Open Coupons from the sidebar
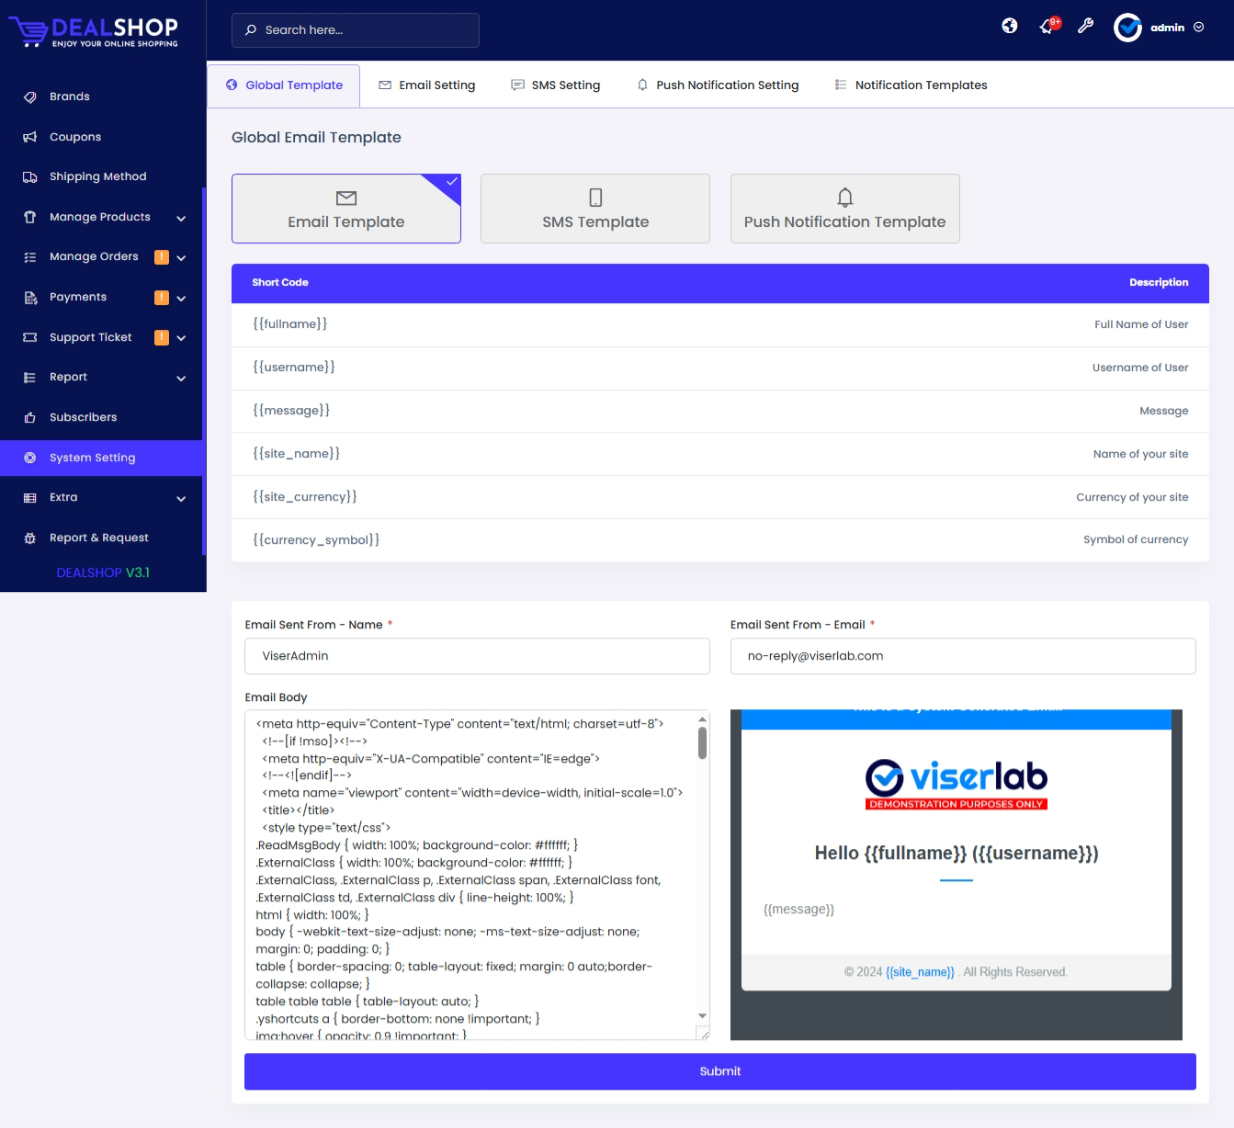1234x1128 pixels. 75,137
